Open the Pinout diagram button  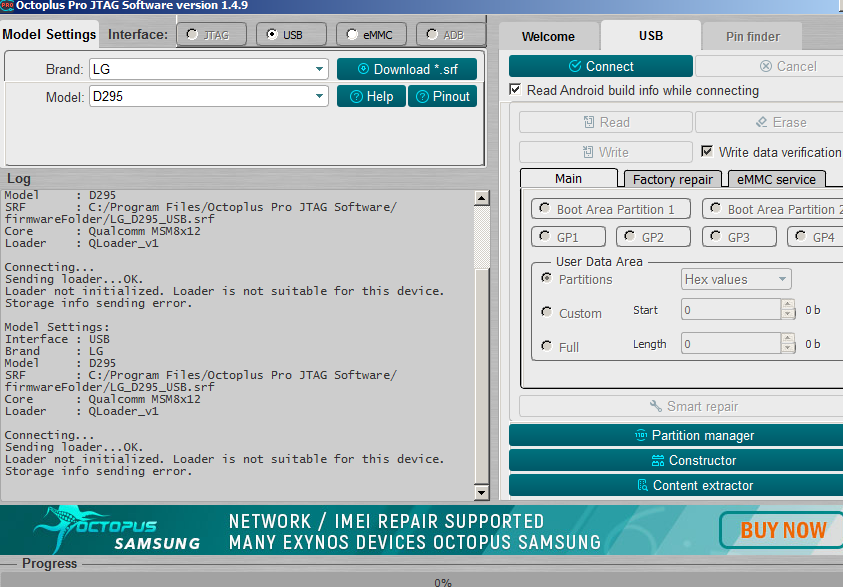point(442,96)
